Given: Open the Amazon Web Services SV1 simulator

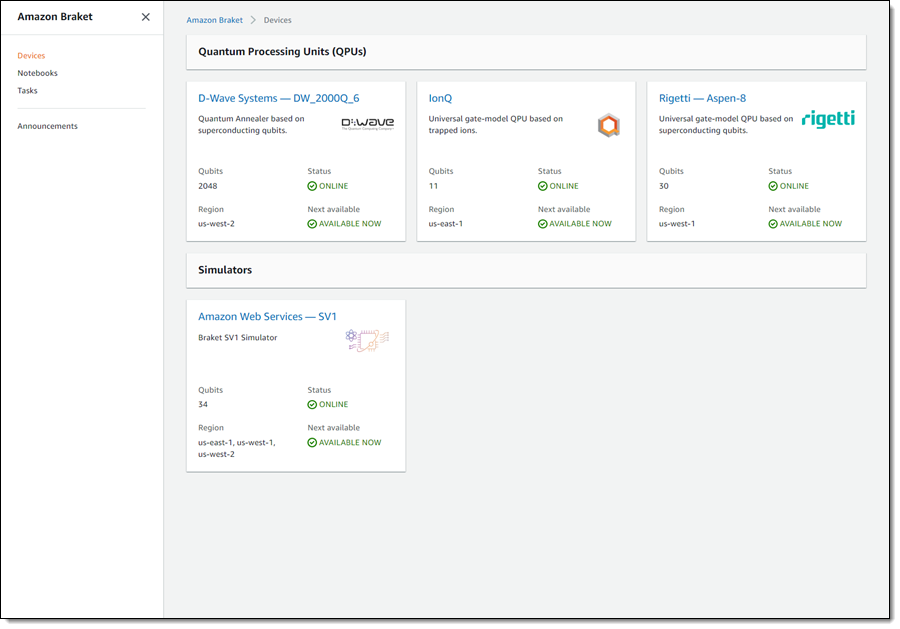Looking at the screenshot, I should 267,316.
